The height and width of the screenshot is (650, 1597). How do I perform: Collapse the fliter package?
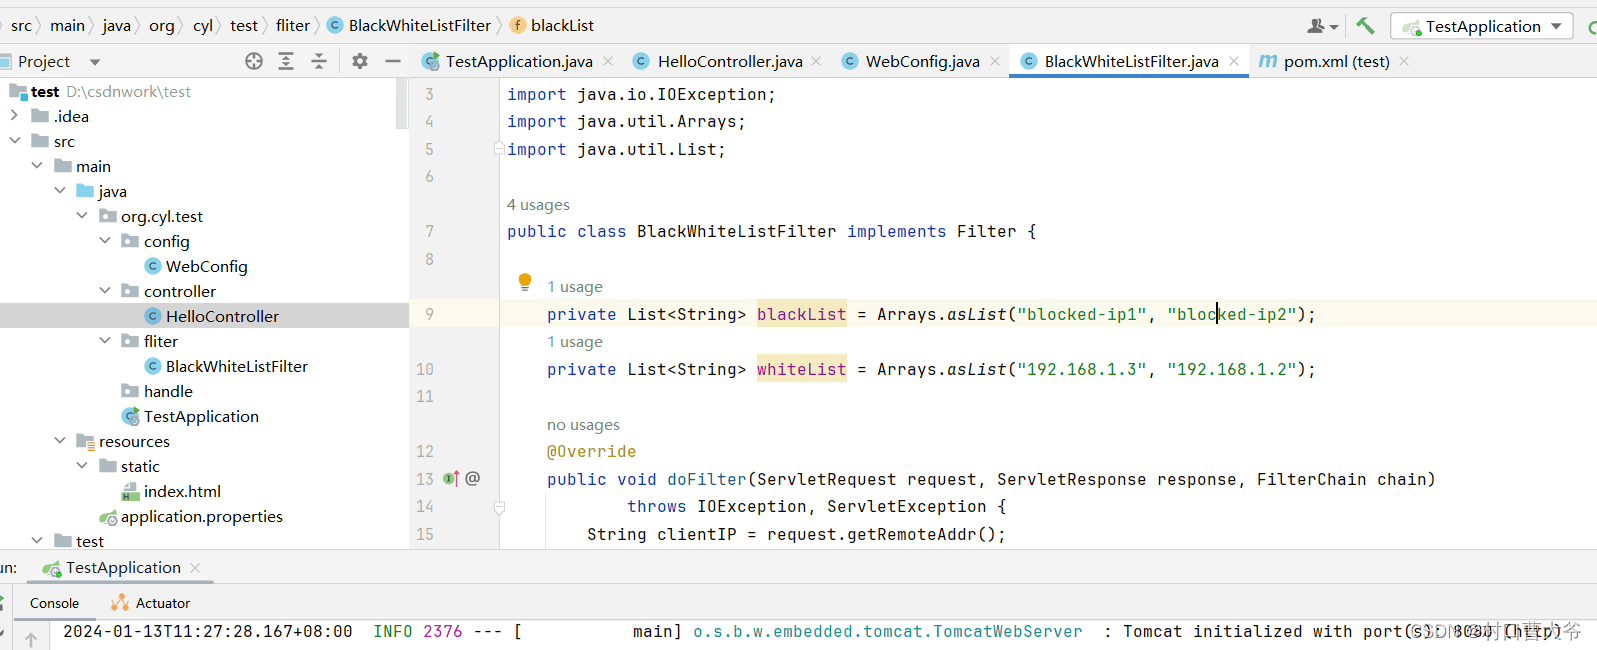[105, 341]
